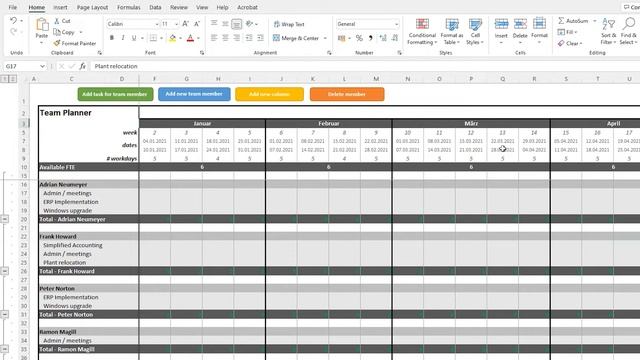Switch to the Insert tab
Image resolution: width=640 pixels, height=360 pixels.
pos(60,7)
